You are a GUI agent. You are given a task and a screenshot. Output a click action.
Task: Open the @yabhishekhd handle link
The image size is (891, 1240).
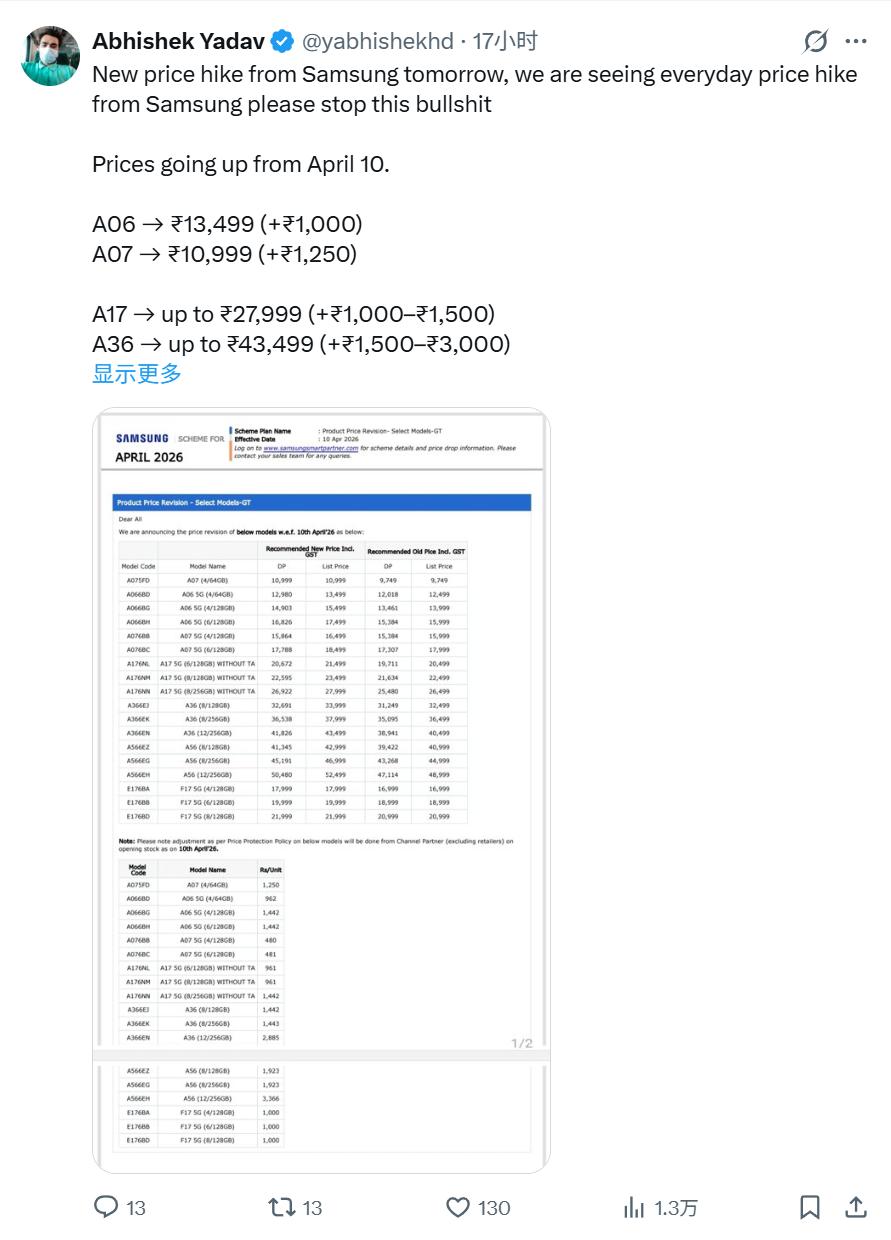377,41
